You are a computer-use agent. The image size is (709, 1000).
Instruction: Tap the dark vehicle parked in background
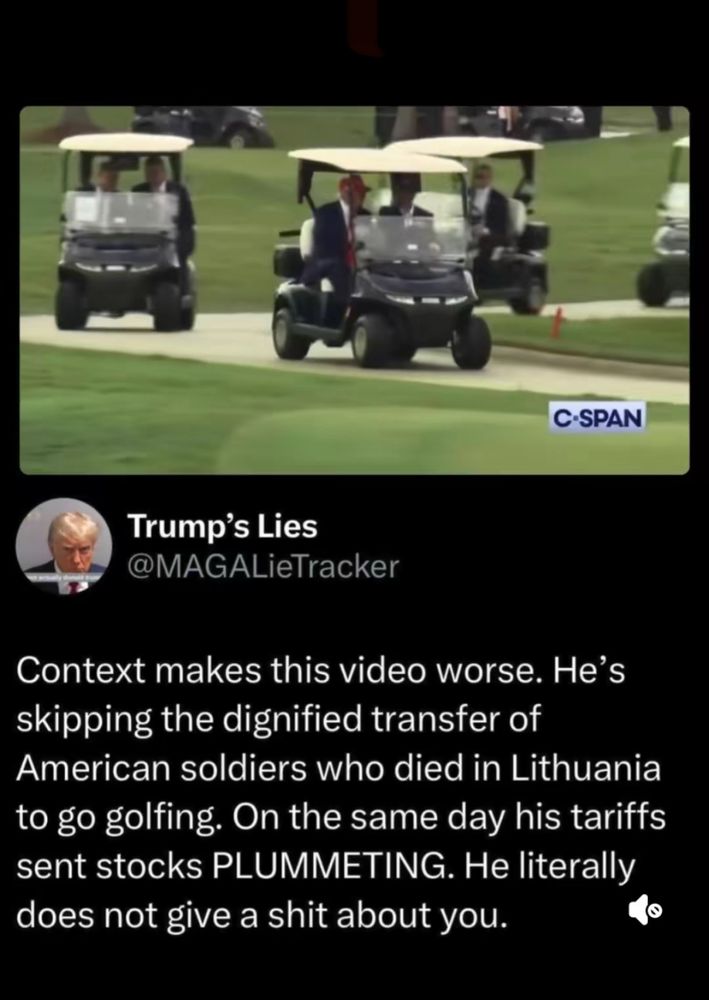(x=203, y=126)
